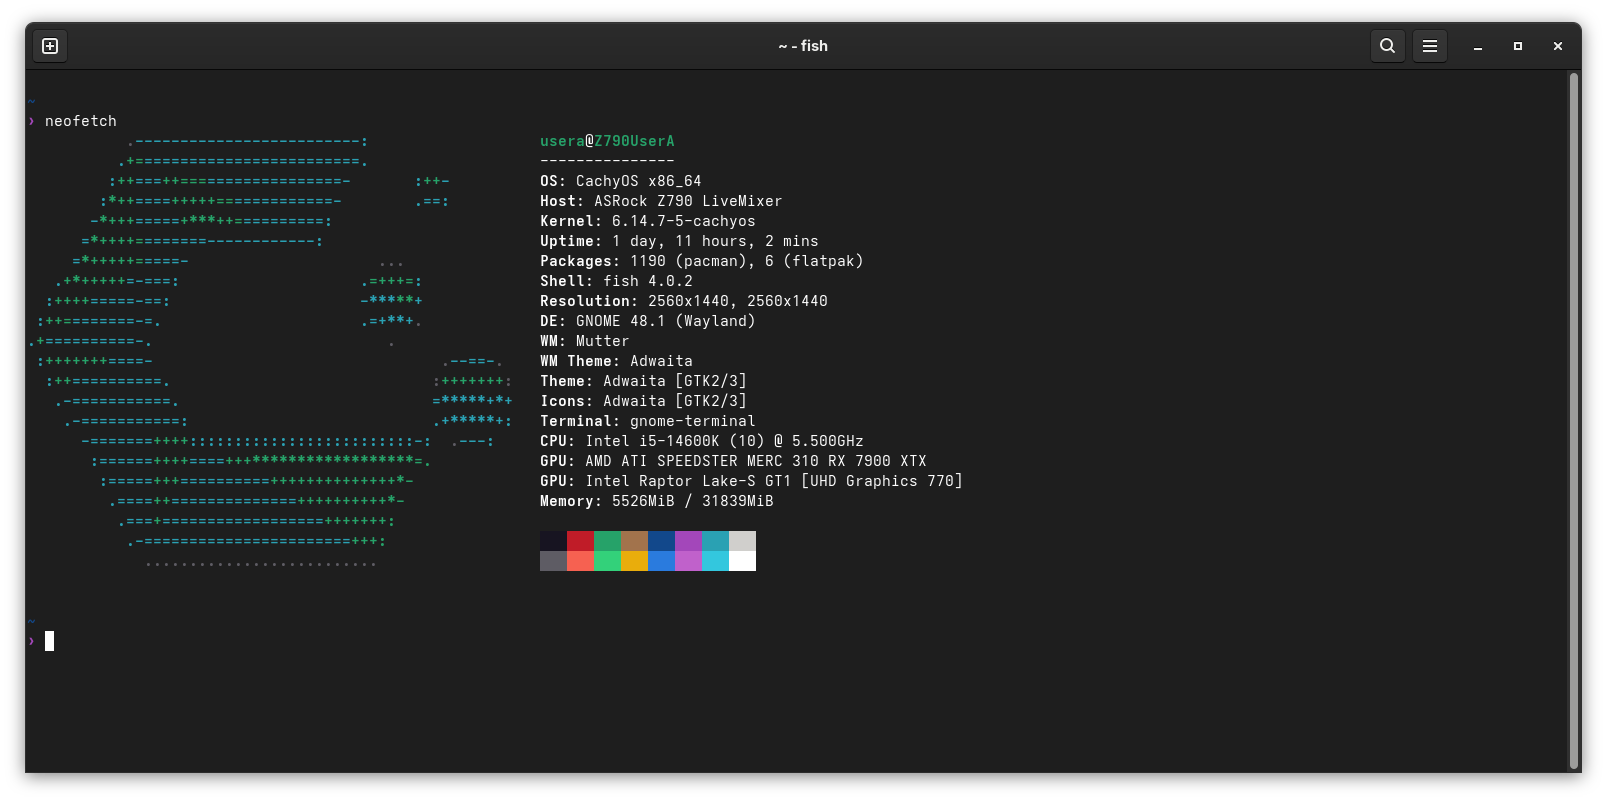1607x801 pixels.
Task: Click the 'WM: Mutter' line
Action: point(585,341)
